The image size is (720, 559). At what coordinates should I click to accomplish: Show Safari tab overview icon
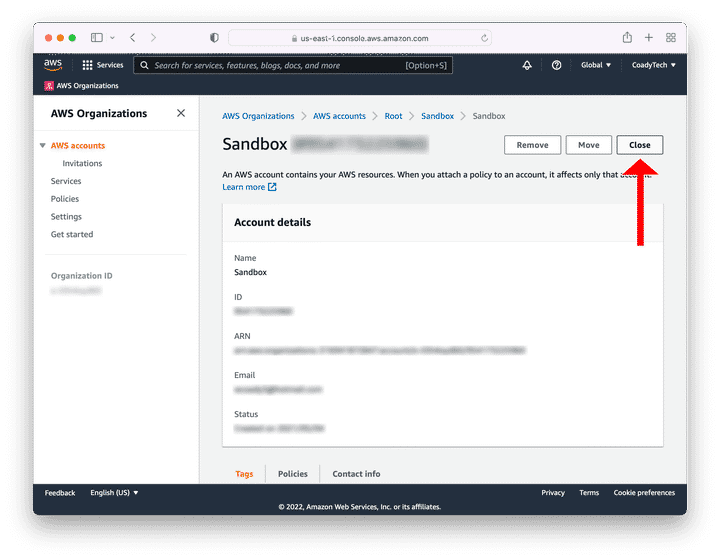(671, 38)
